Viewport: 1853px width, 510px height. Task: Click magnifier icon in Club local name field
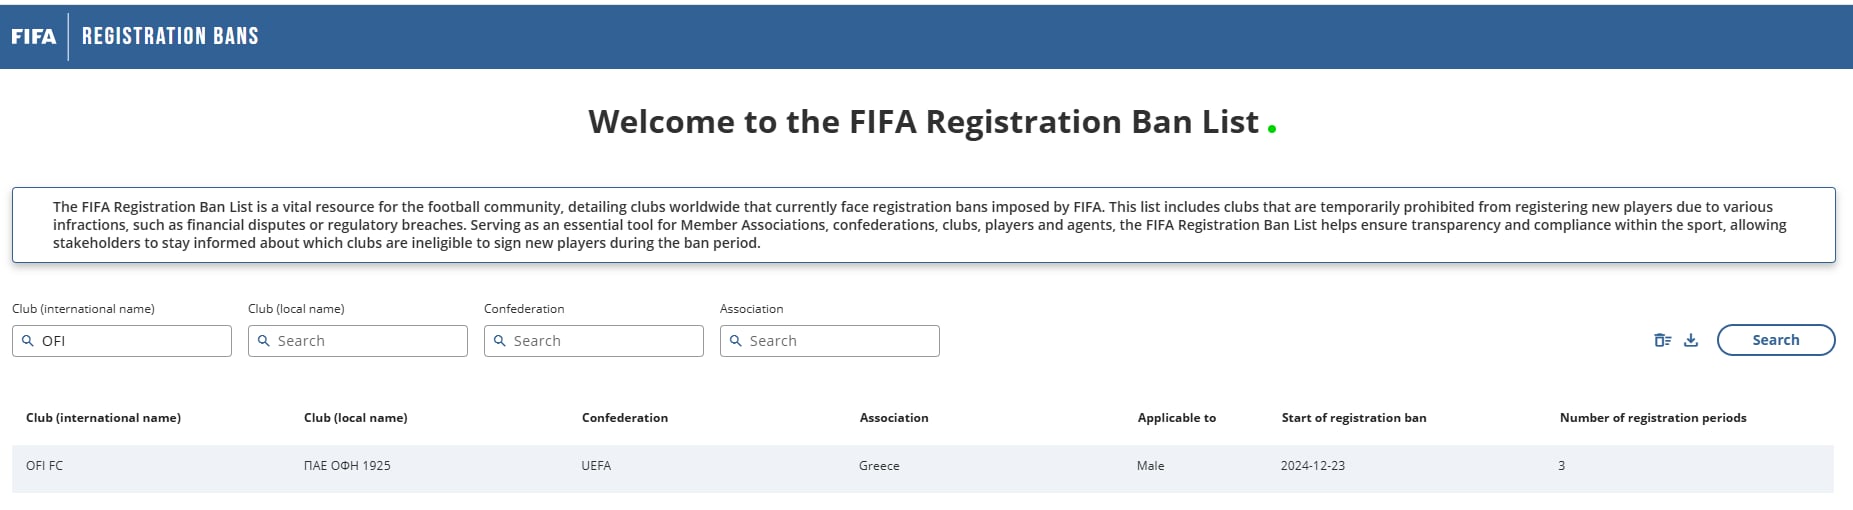(x=263, y=341)
